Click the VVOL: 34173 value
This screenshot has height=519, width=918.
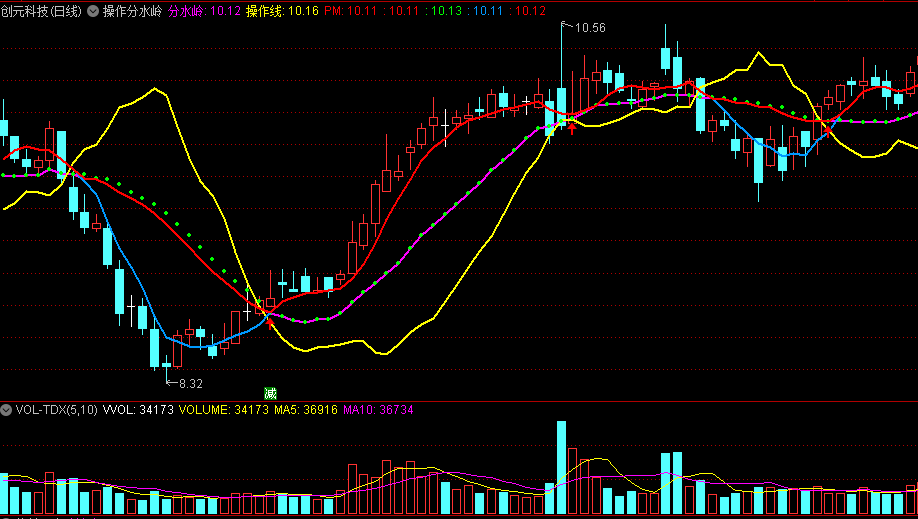click(138, 410)
